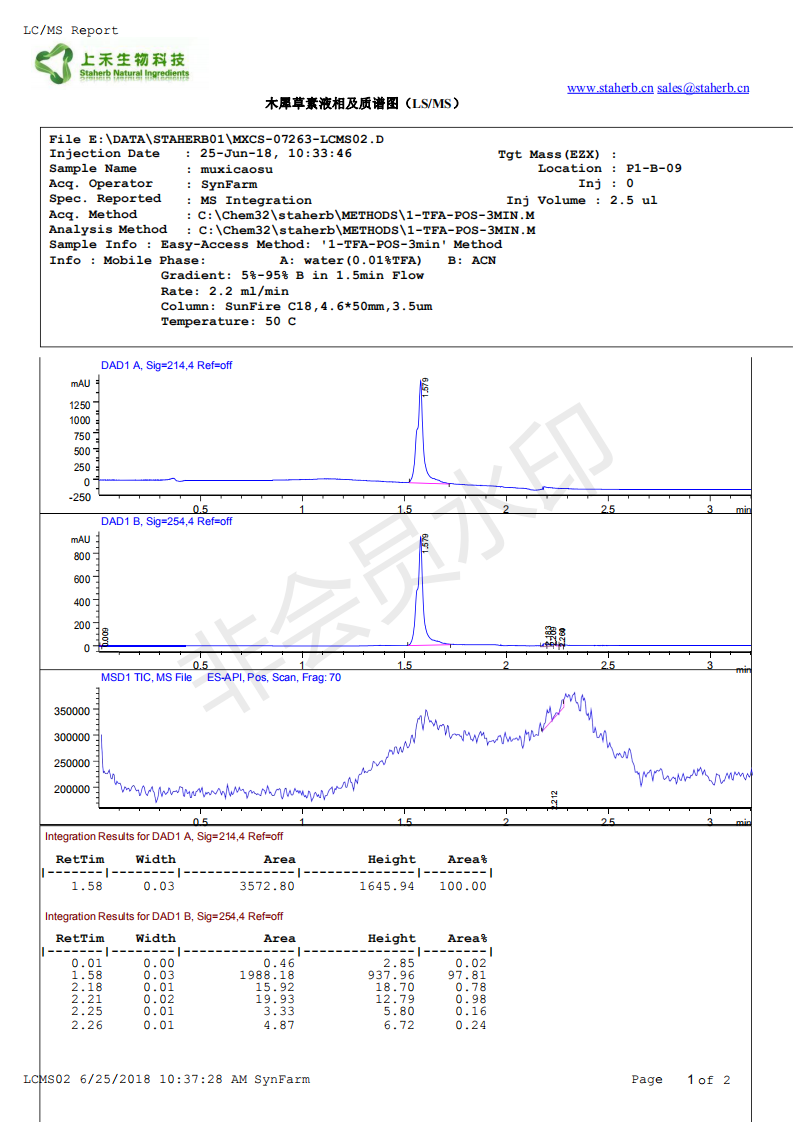The image size is (793, 1122).
Task: Click the Staherb green logo icon
Action: [x=54, y=64]
